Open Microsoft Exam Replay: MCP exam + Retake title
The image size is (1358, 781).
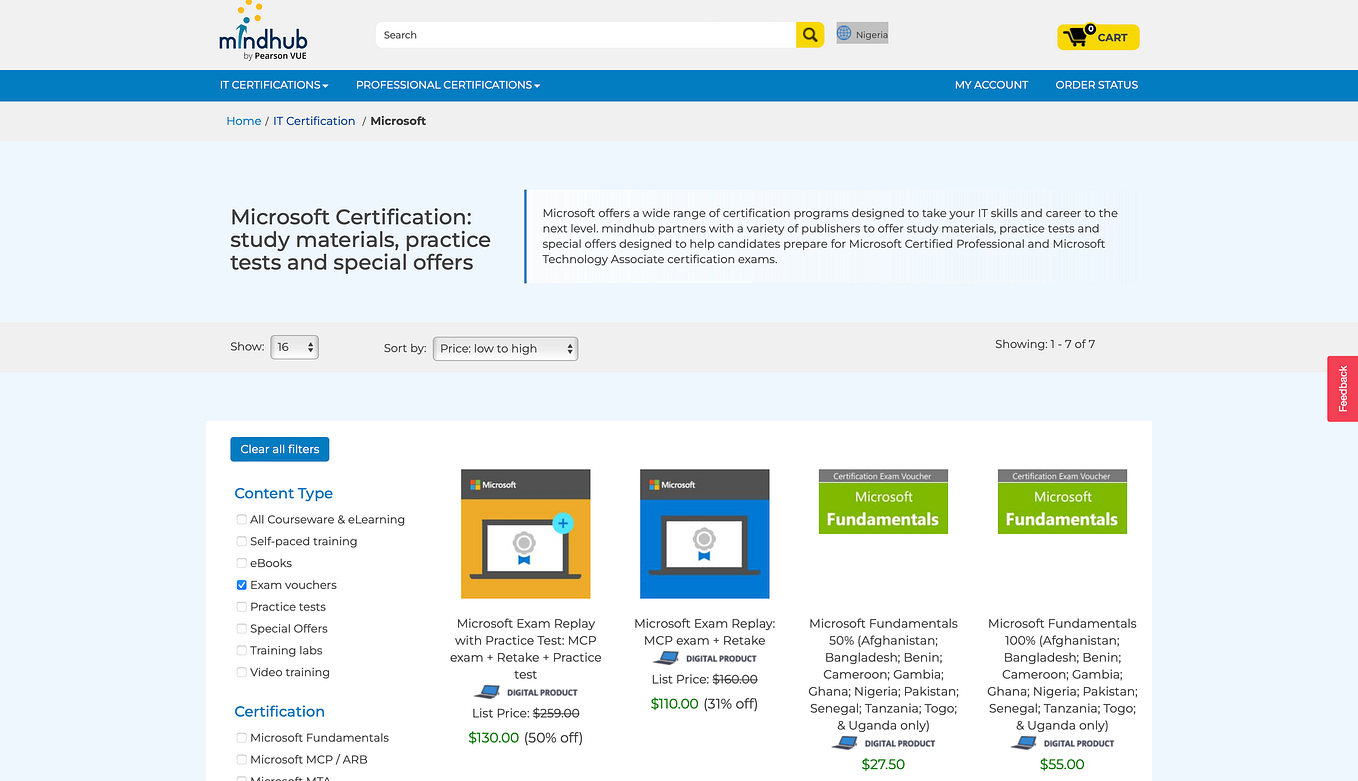click(x=705, y=632)
